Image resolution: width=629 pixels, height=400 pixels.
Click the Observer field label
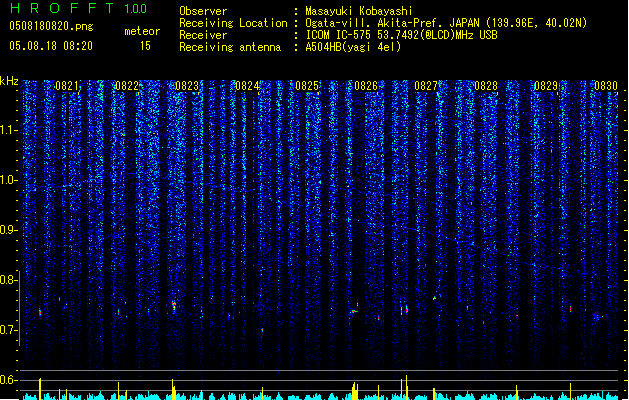click(203, 11)
